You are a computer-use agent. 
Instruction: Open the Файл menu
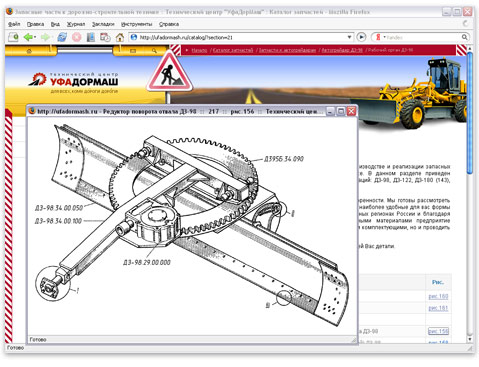coord(14,24)
